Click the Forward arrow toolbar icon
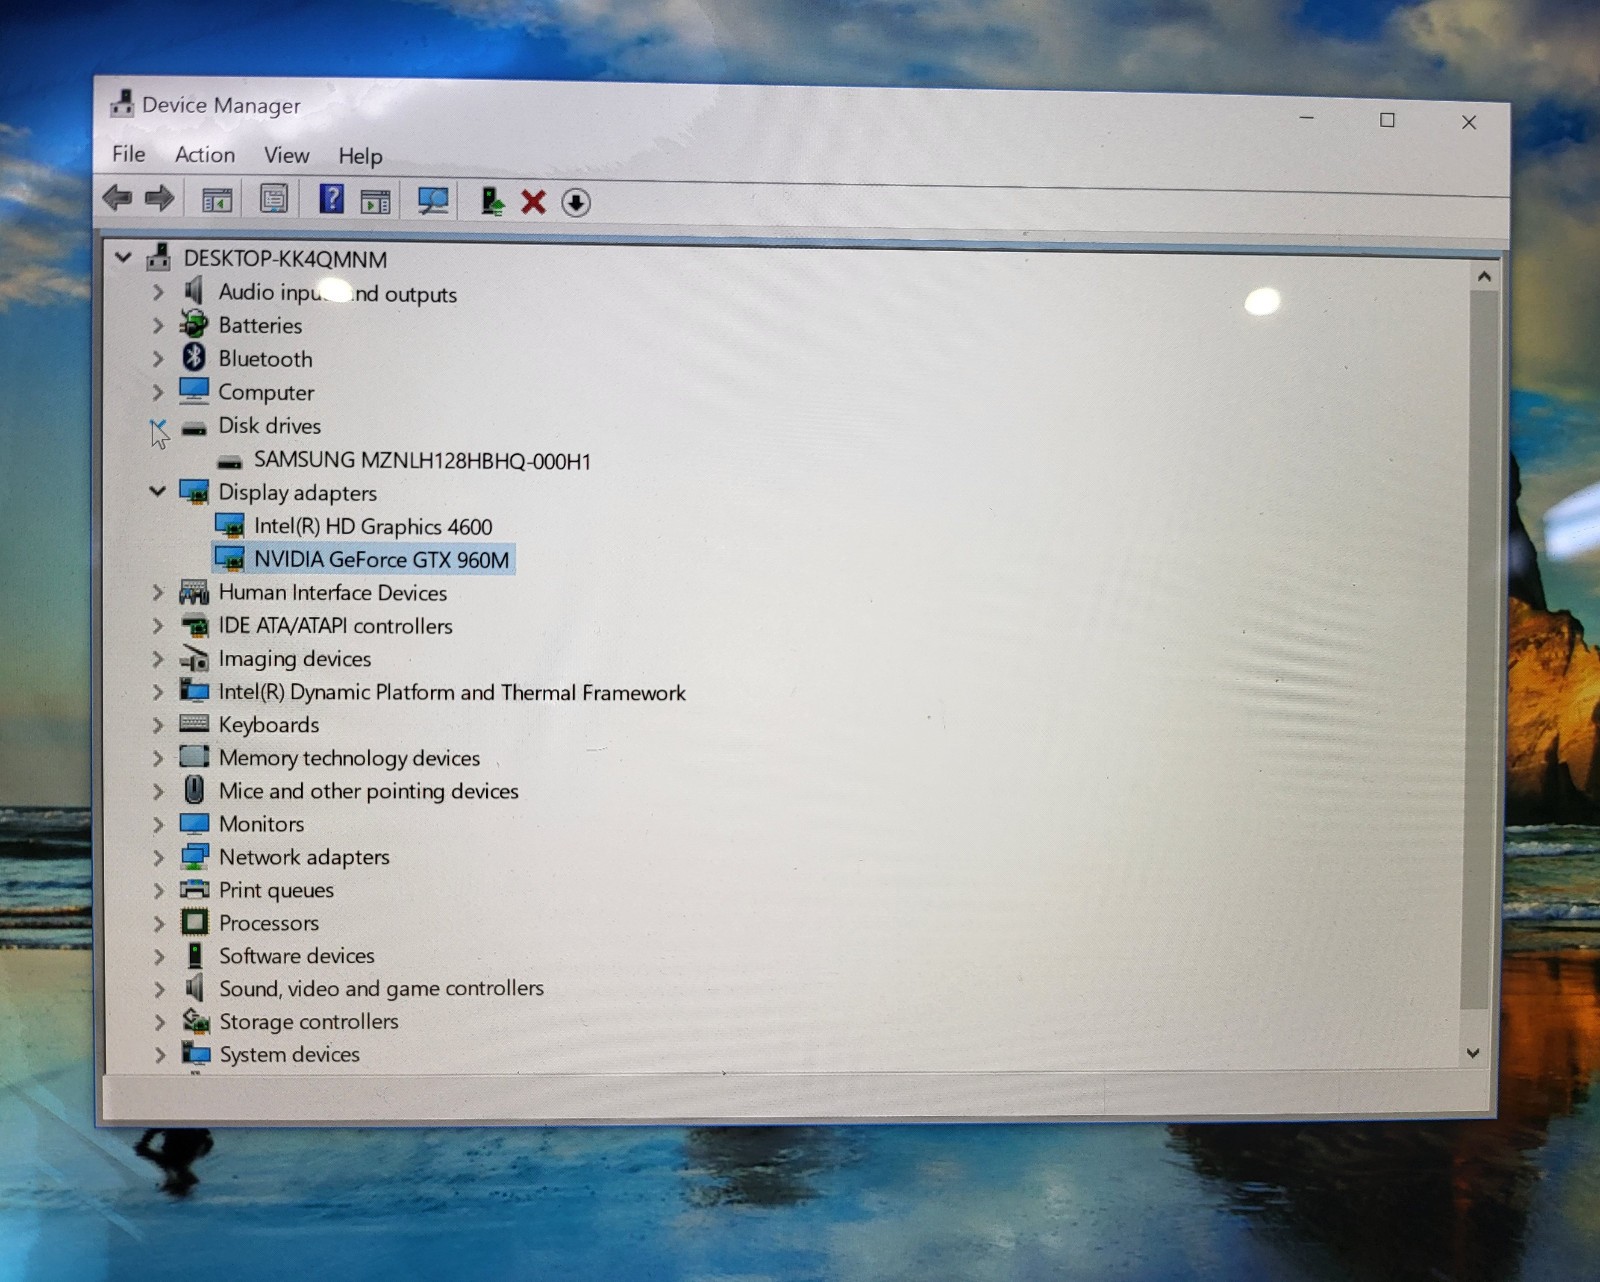 click(x=159, y=198)
